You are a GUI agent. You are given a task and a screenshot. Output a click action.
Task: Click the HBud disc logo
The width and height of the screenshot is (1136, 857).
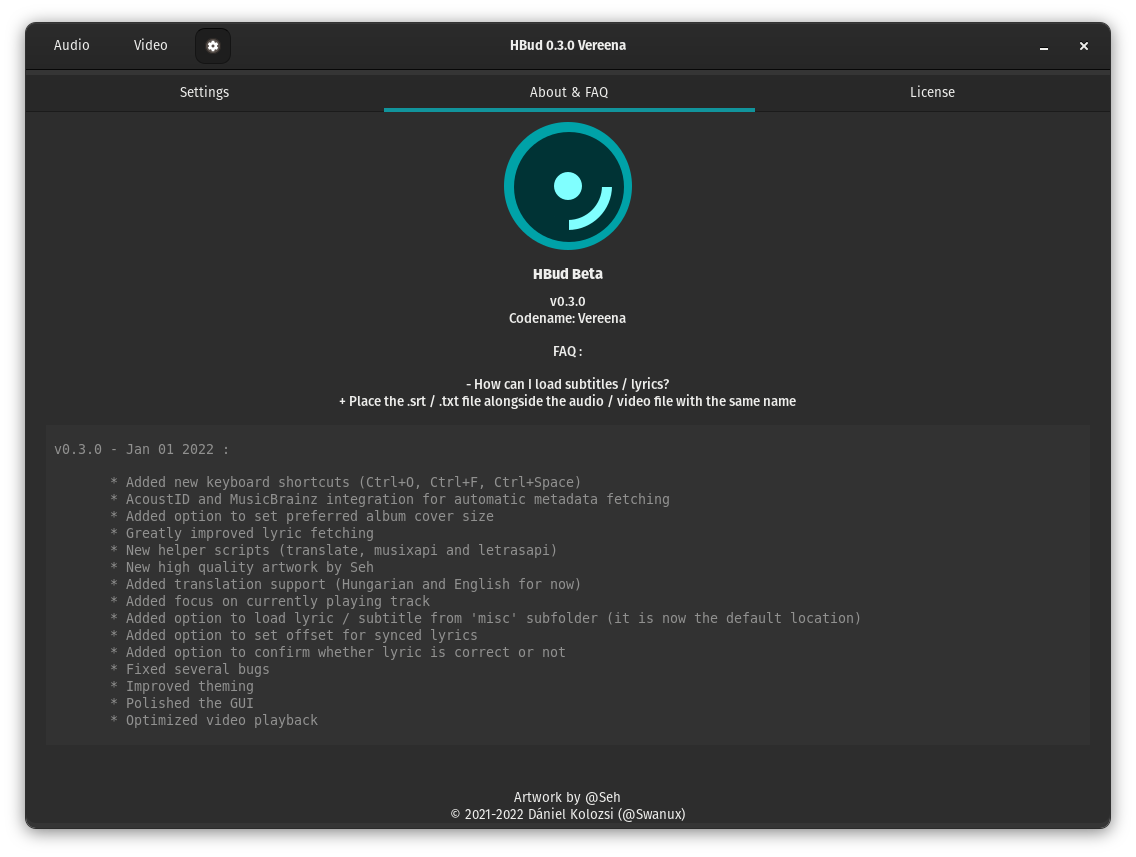click(568, 186)
